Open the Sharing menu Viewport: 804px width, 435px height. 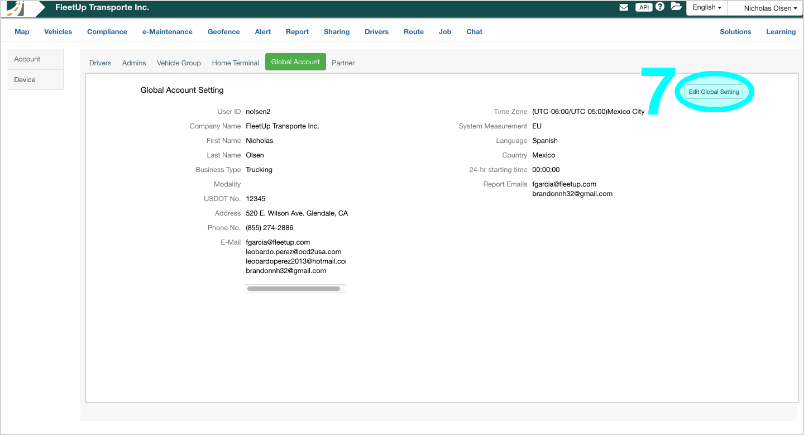pyautogui.click(x=336, y=32)
